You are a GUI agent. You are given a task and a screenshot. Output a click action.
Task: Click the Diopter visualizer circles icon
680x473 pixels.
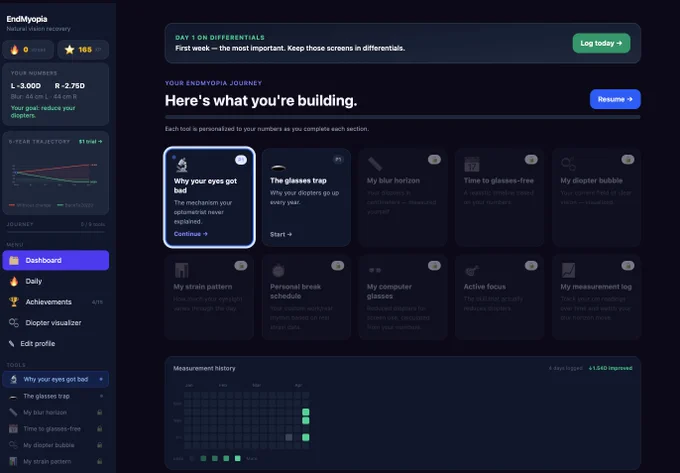(14, 323)
